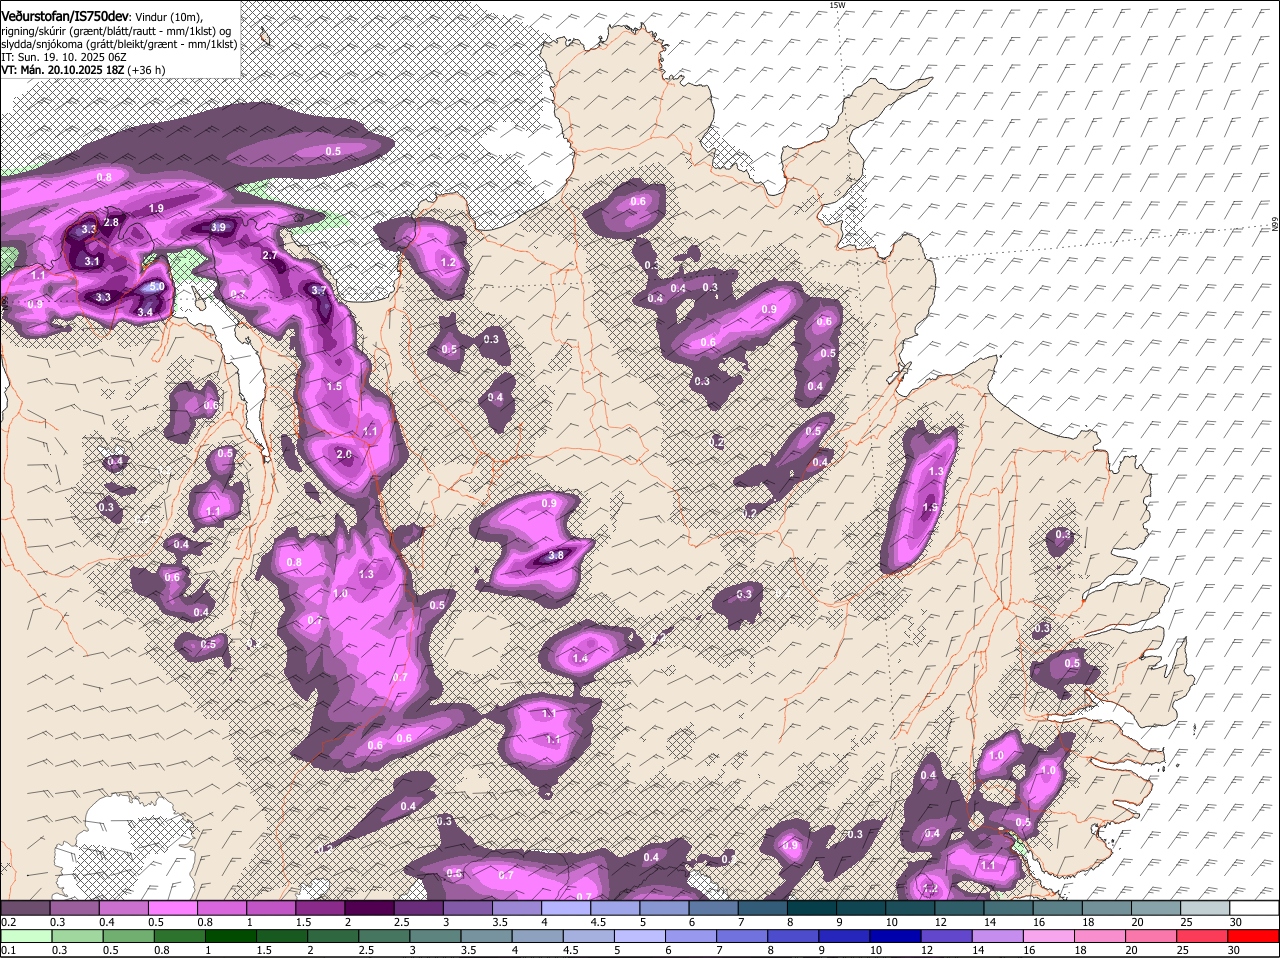Click the Veðurstofan/IS750dev title text
Image resolution: width=1280 pixels, height=958 pixels.
(64, 15)
